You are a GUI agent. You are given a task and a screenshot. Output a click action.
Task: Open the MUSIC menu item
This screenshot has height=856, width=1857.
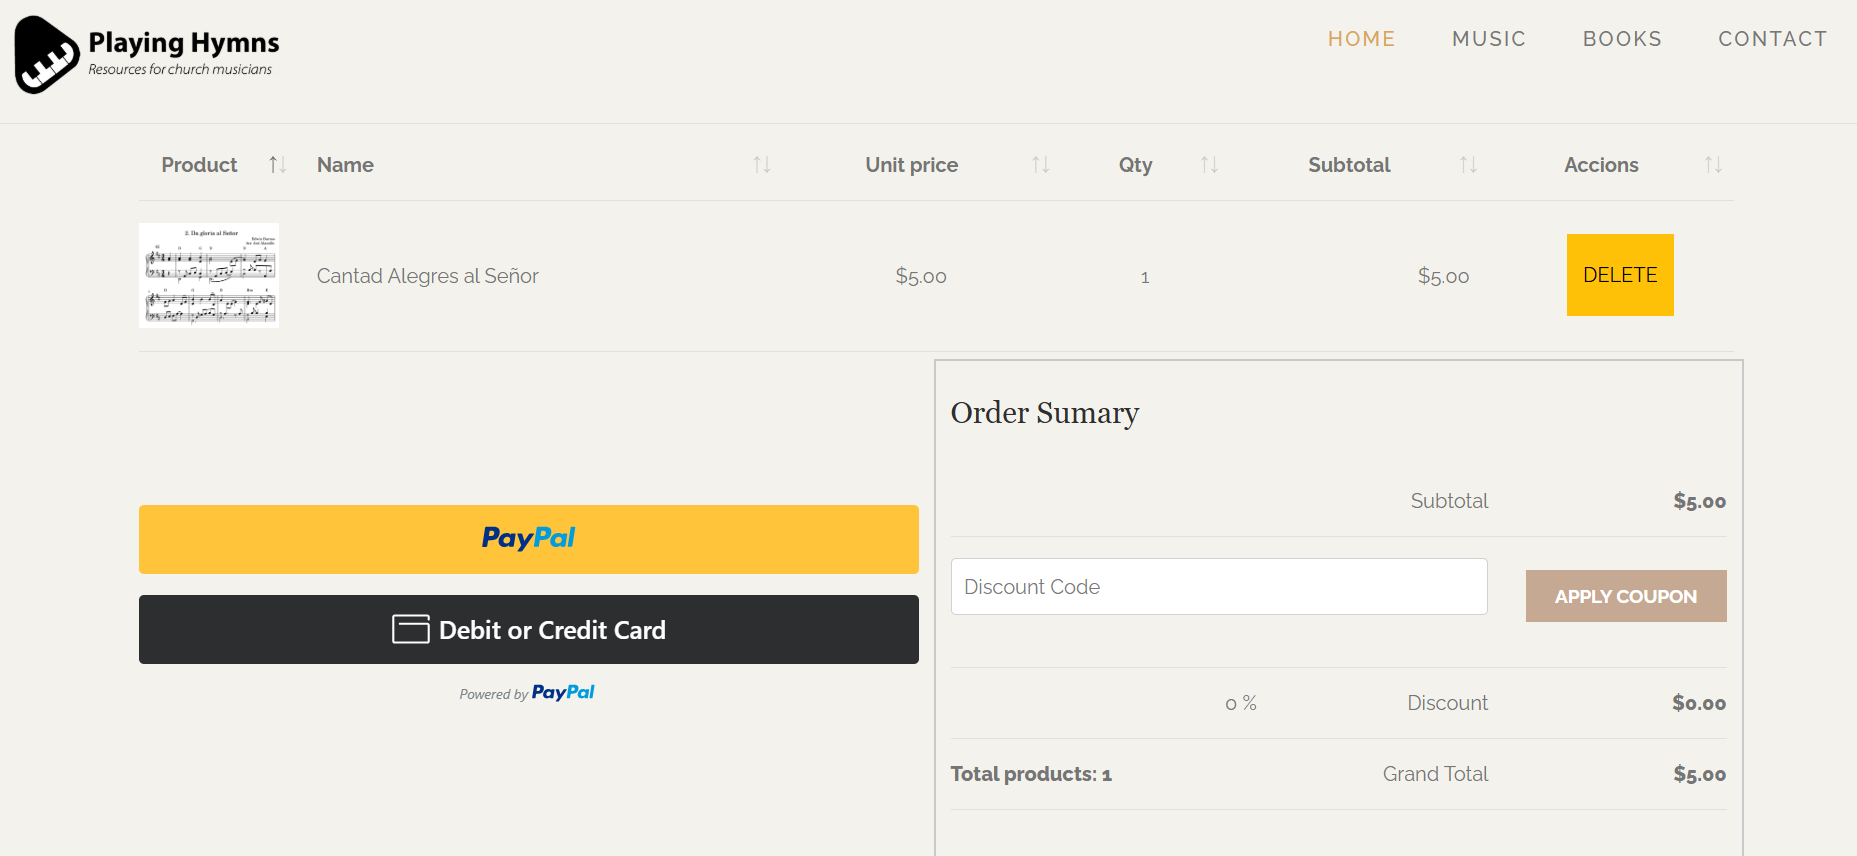click(x=1489, y=39)
